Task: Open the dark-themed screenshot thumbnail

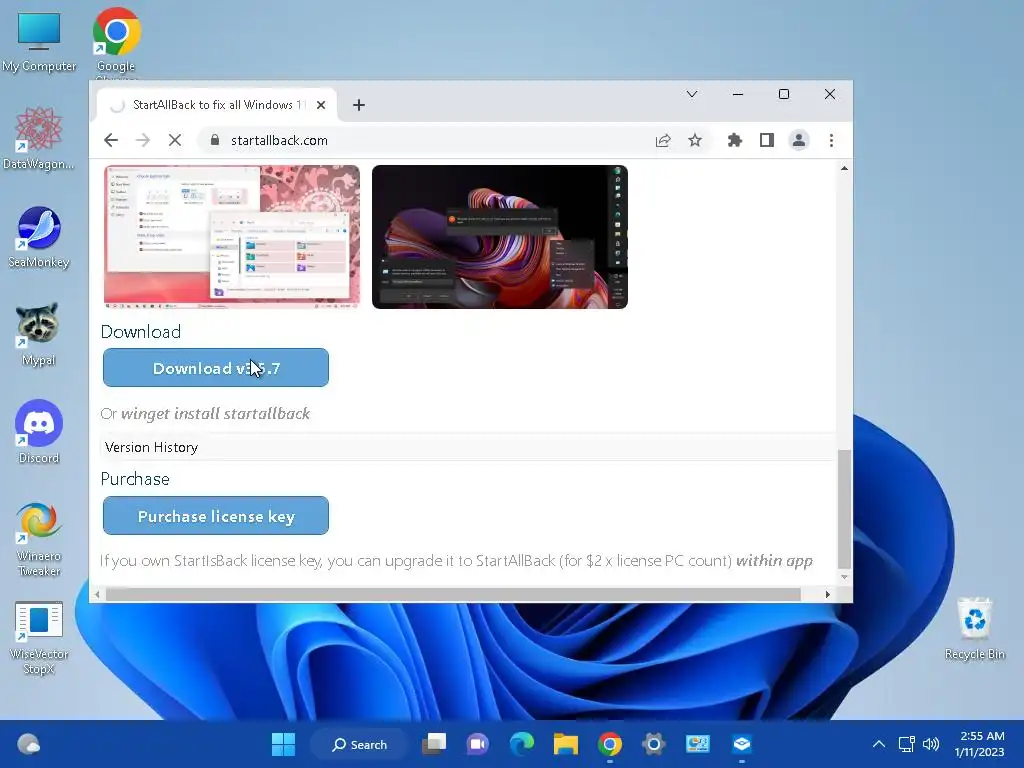Action: coord(500,236)
